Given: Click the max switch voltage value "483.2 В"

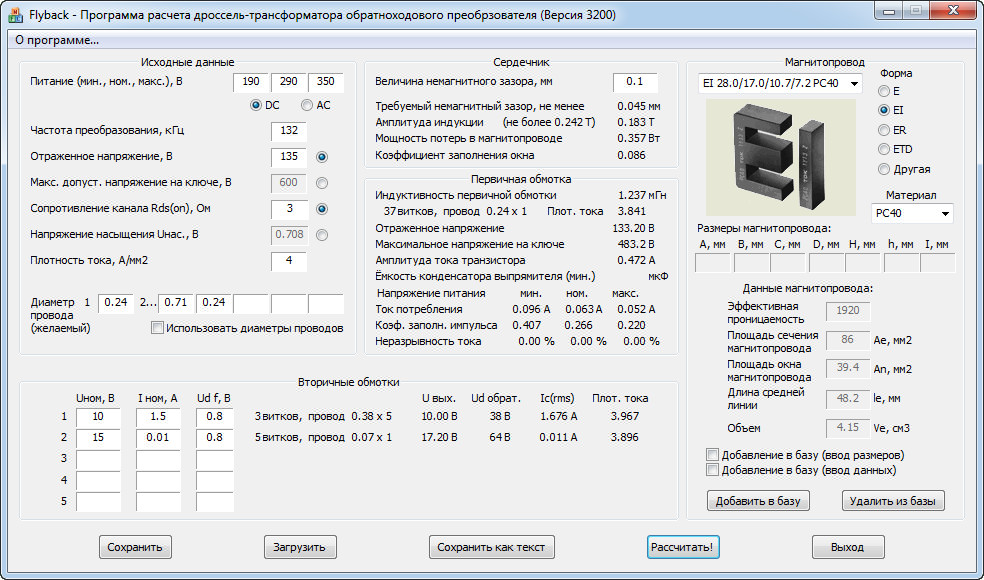Looking at the screenshot, I should pos(636,244).
